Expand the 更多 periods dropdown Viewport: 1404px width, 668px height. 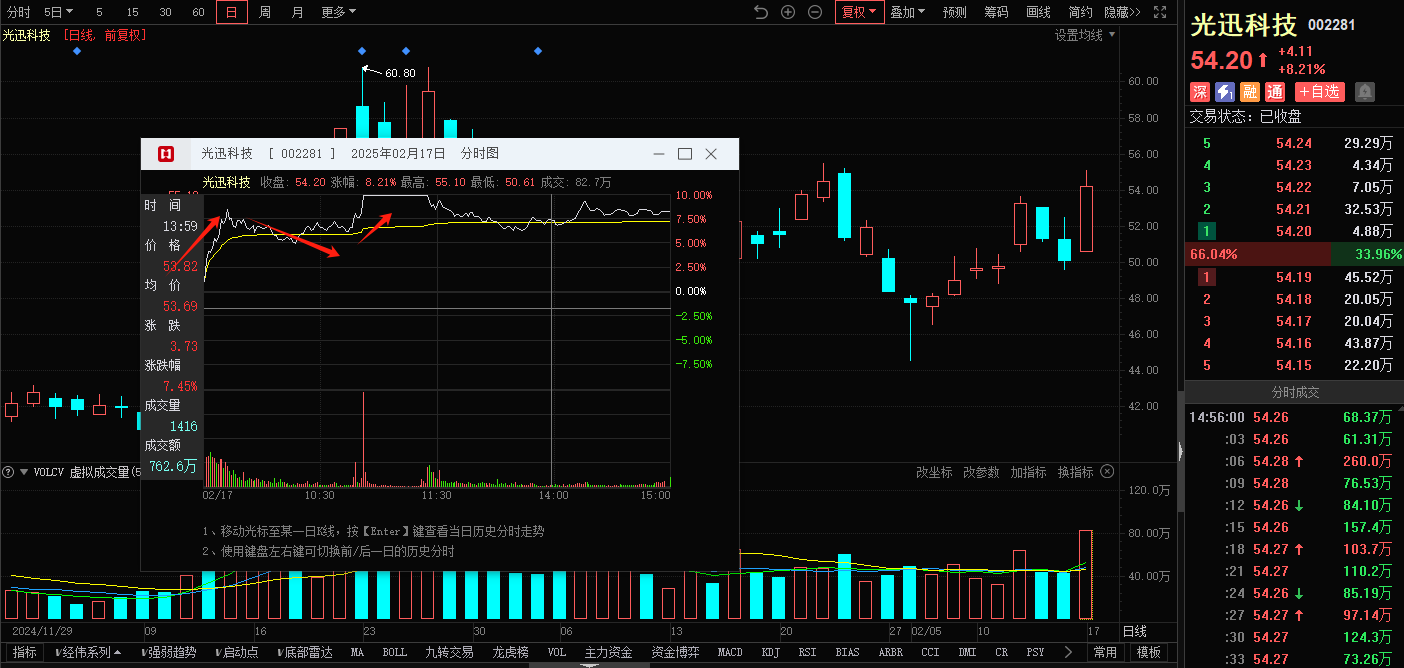[338, 12]
